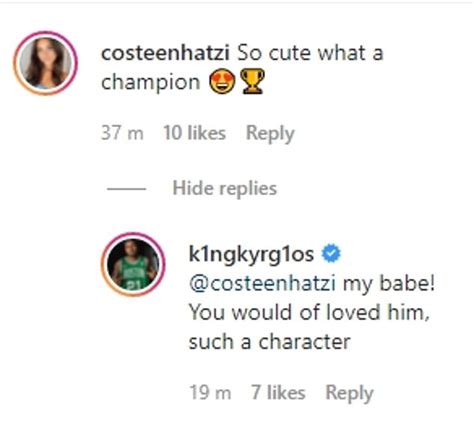Screen dimensions: 474x435
Task: View the 7 likes list
Action: pyautogui.click(x=278, y=393)
